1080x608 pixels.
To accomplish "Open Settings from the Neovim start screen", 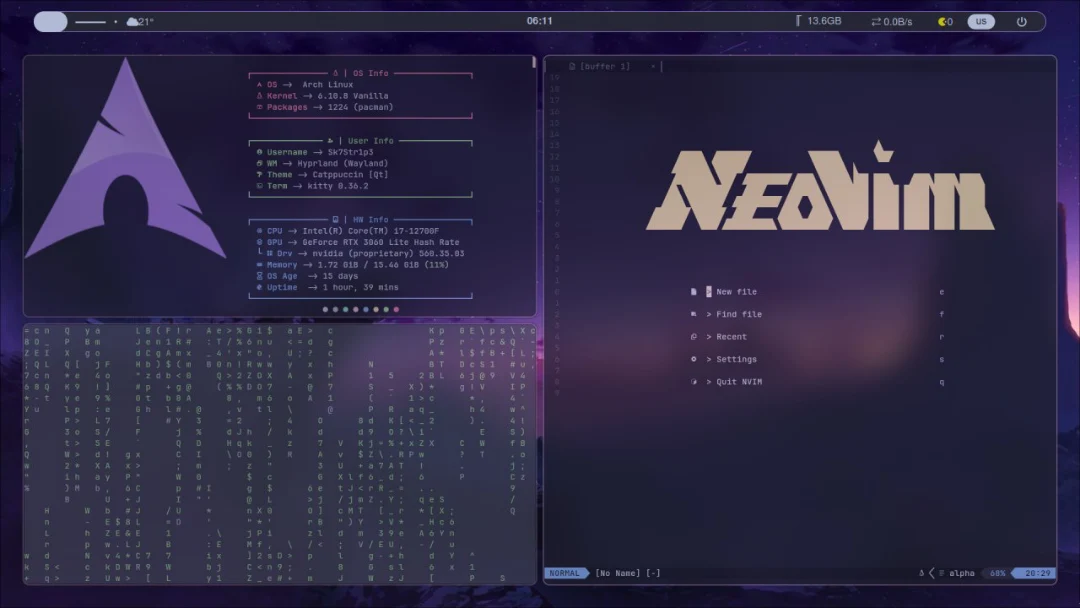I will tap(736, 359).
